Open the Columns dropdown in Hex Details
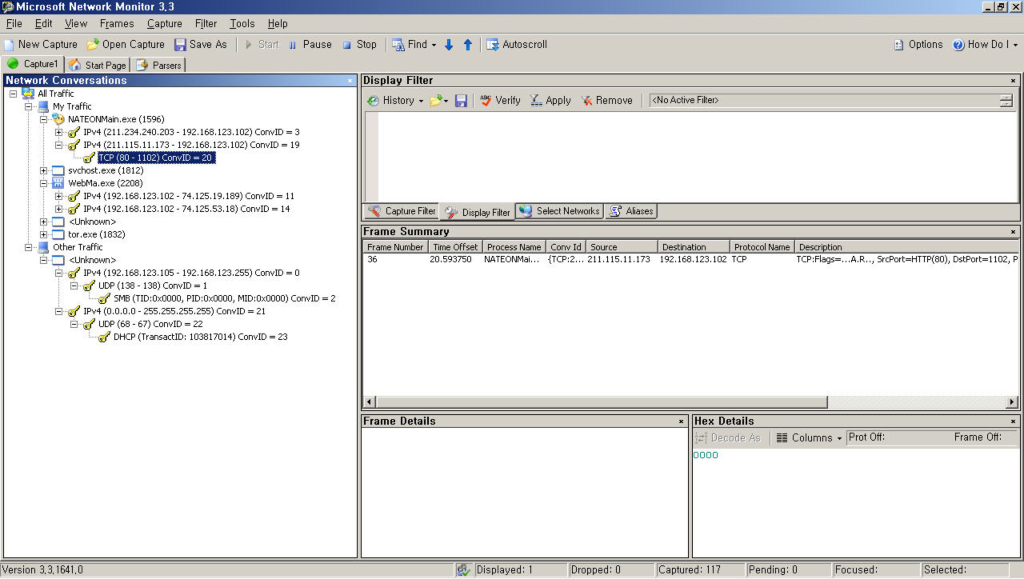 click(x=808, y=438)
